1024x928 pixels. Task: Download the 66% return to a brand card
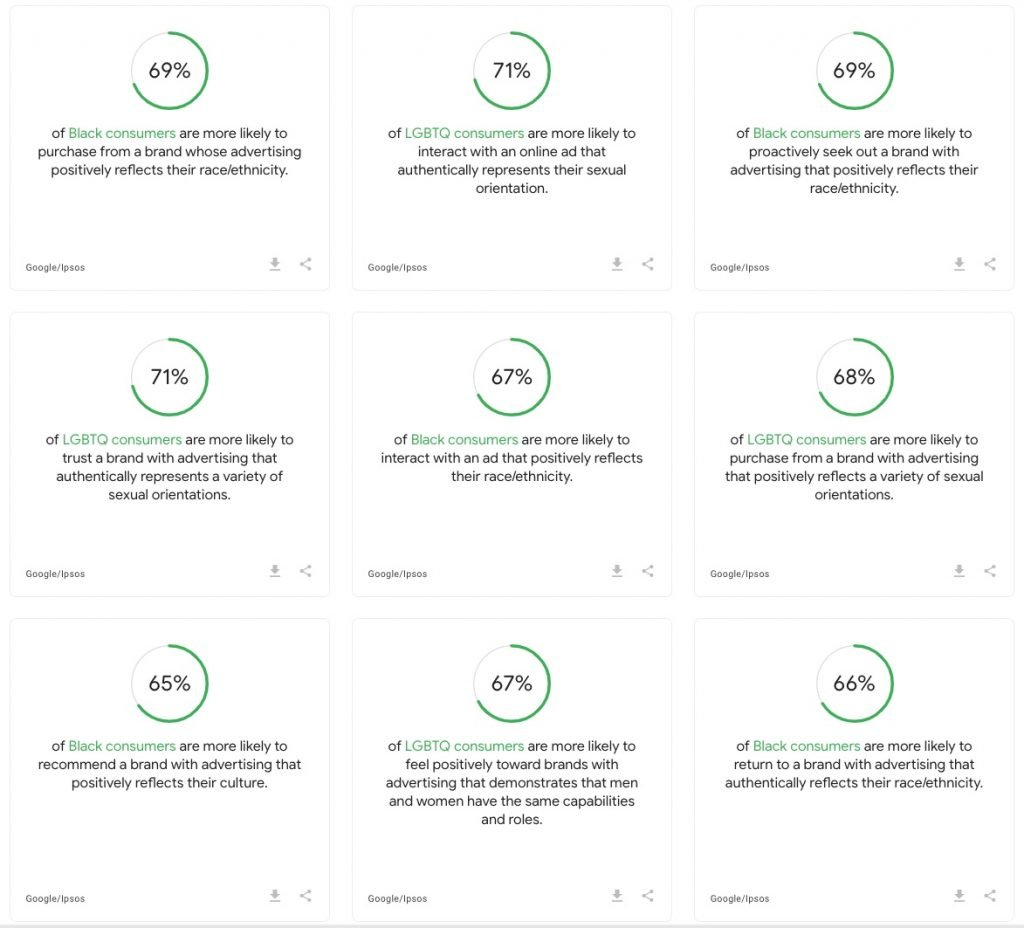[959, 895]
